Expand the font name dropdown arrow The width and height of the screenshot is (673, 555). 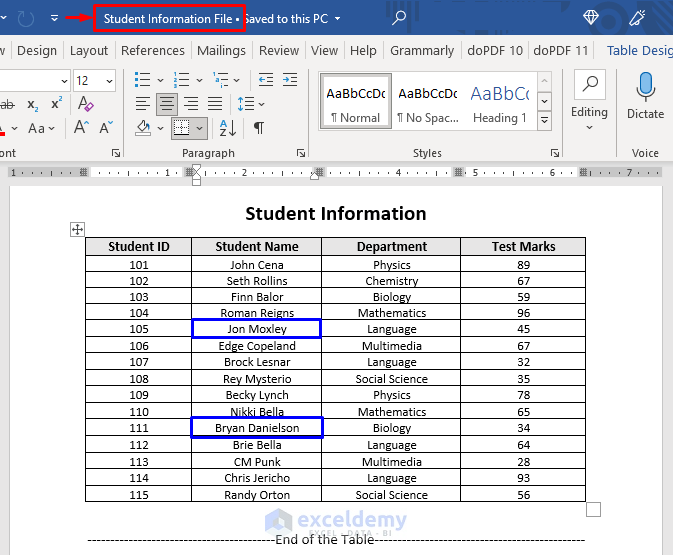pos(64,81)
